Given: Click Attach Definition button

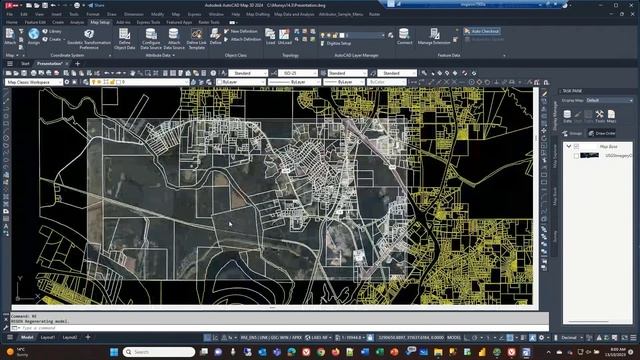Looking at the screenshot, I should 242,40.
